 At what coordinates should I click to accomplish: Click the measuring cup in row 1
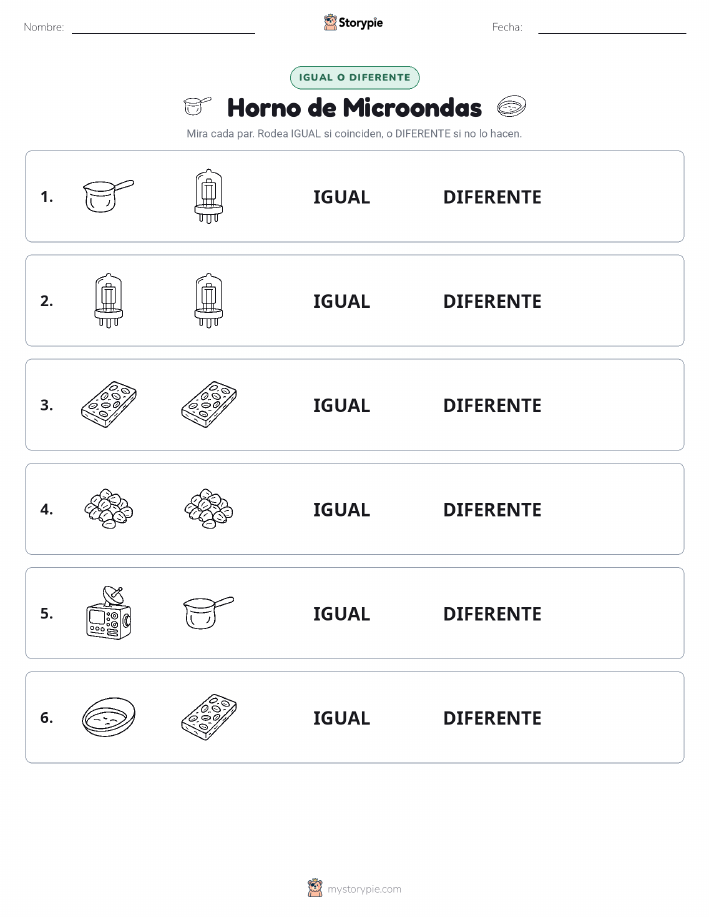pyautogui.click(x=108, y=196)
